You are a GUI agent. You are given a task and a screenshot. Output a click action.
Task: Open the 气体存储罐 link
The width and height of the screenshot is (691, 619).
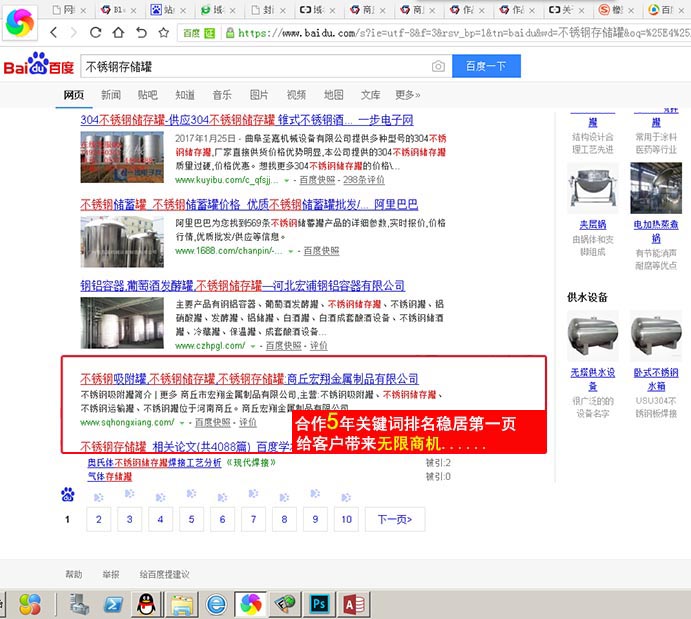coord(110,477)
